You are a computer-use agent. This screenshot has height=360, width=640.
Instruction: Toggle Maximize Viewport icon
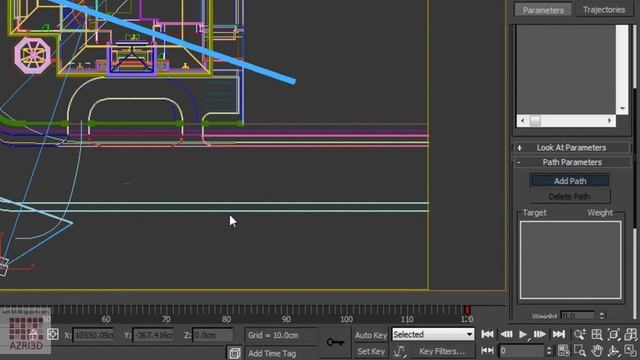pyautogui.click(x=631, y=351)
